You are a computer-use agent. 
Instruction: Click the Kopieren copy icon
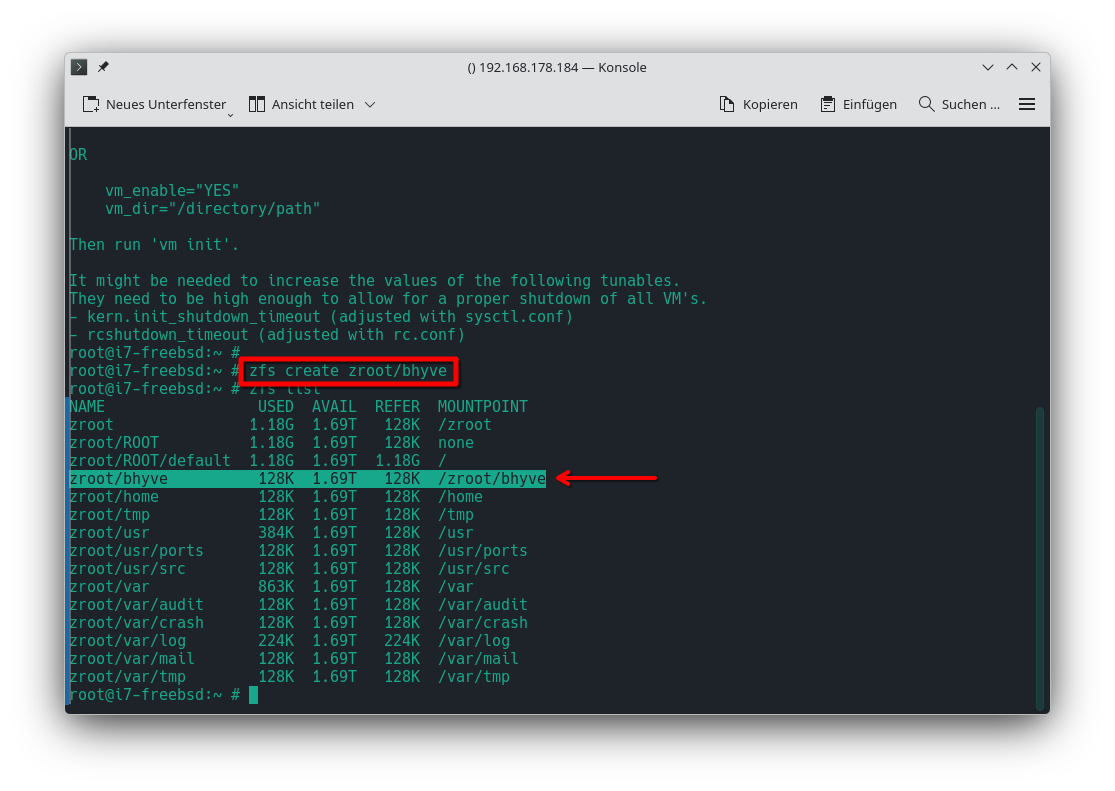(x=727, y=104)
